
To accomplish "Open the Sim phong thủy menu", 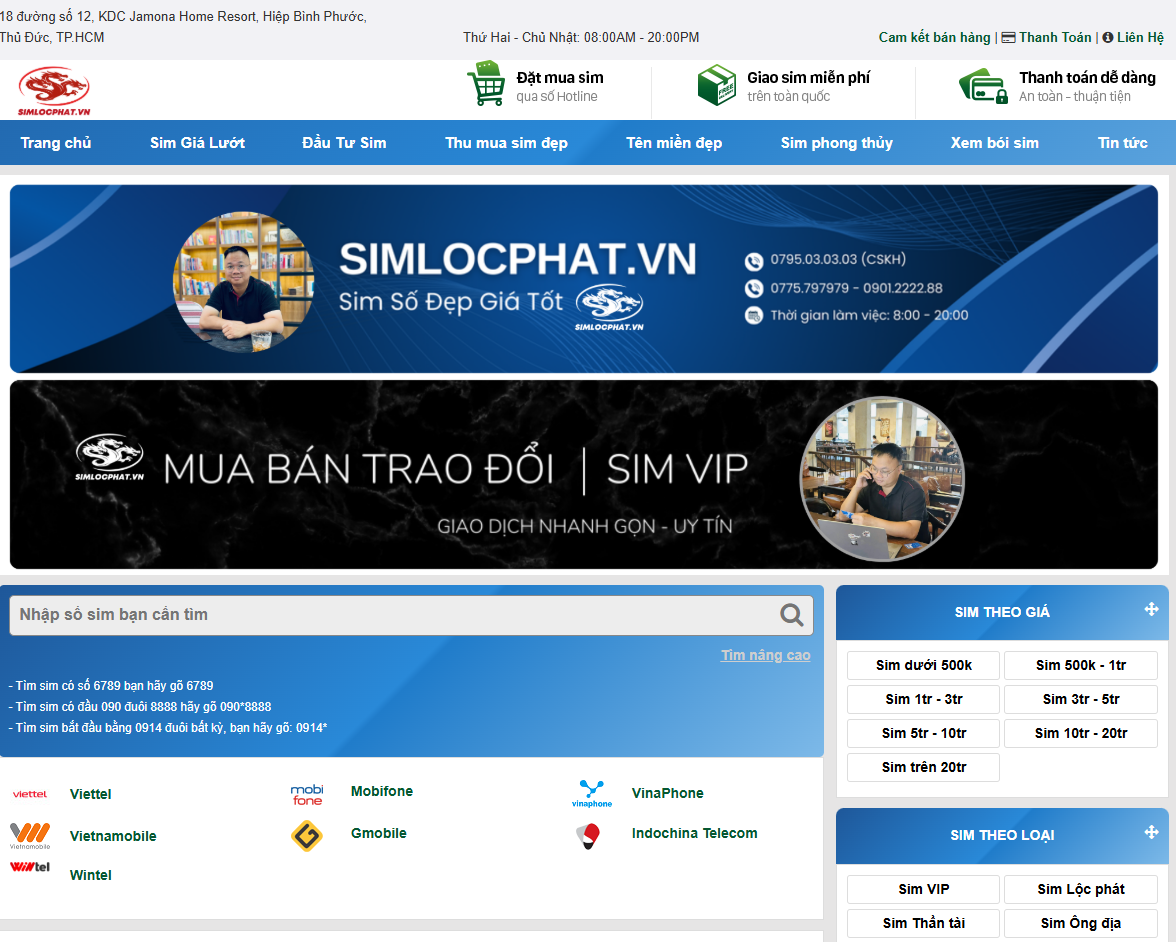I will tap(836, 142).
